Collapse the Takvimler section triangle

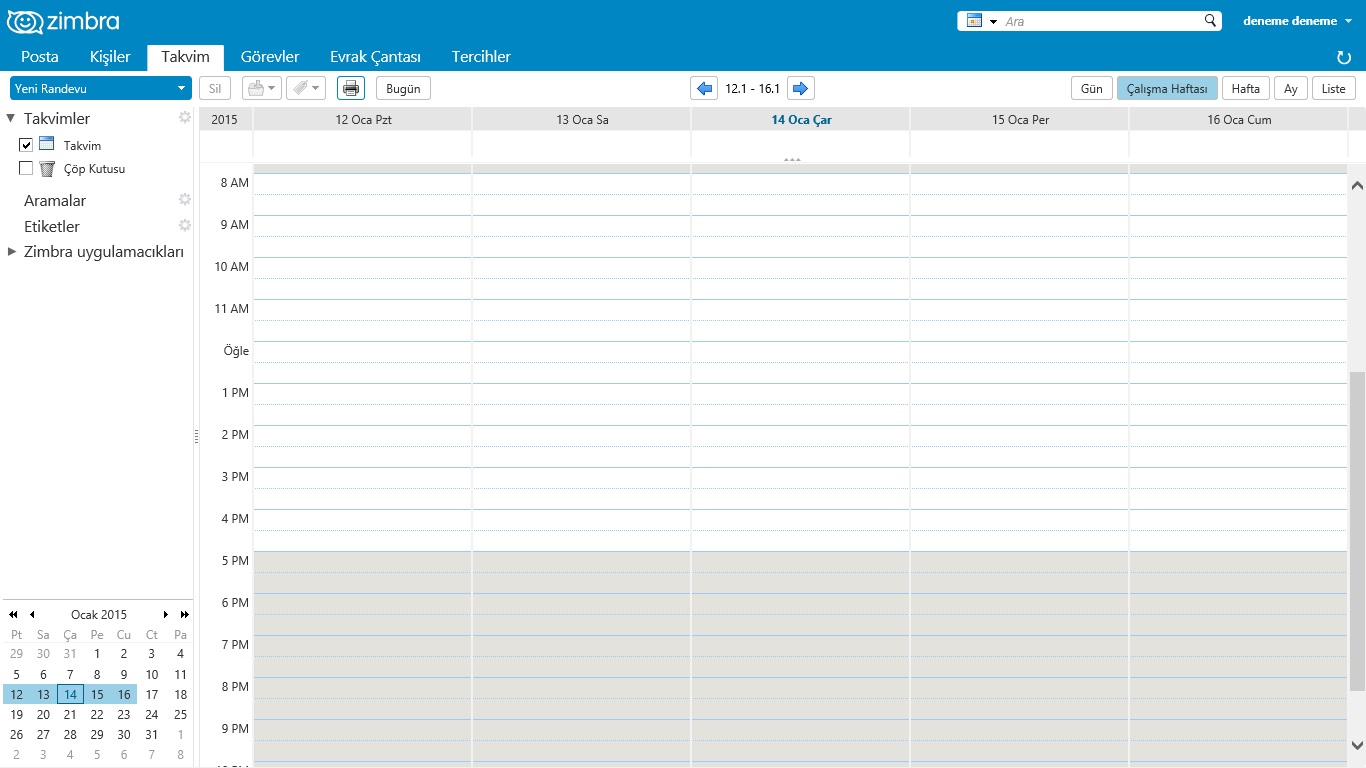click(x=10, y=117)
